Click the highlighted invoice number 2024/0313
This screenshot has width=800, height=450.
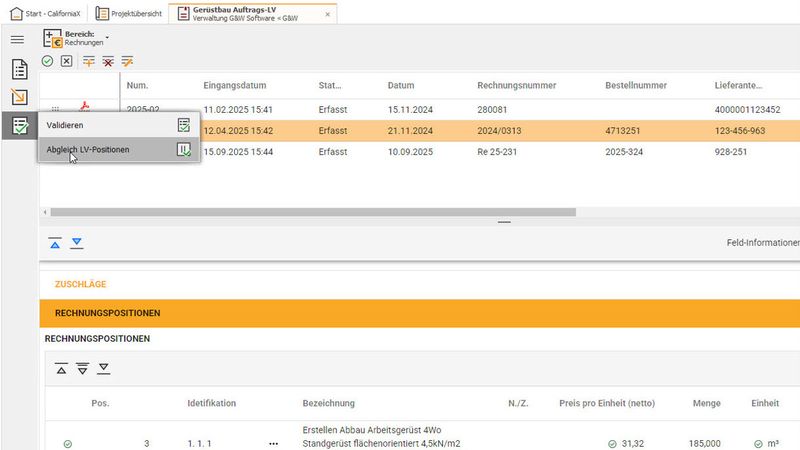pos(499,131)
